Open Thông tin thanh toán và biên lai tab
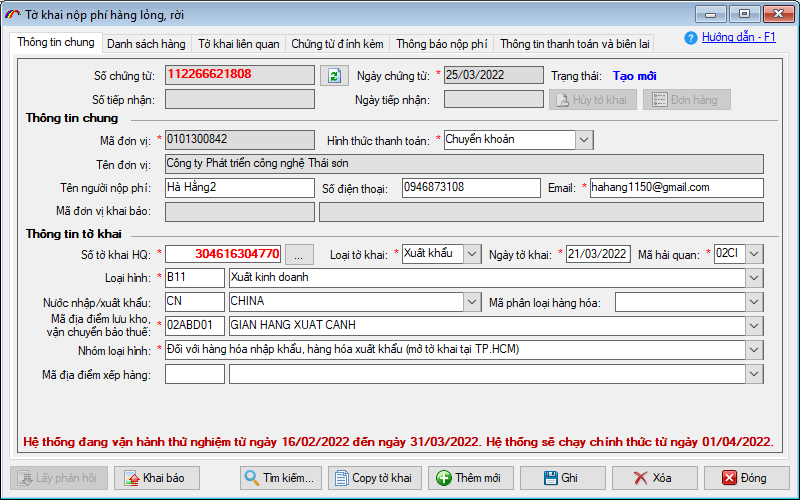This screenshot has width=800, height=500. 574,44
